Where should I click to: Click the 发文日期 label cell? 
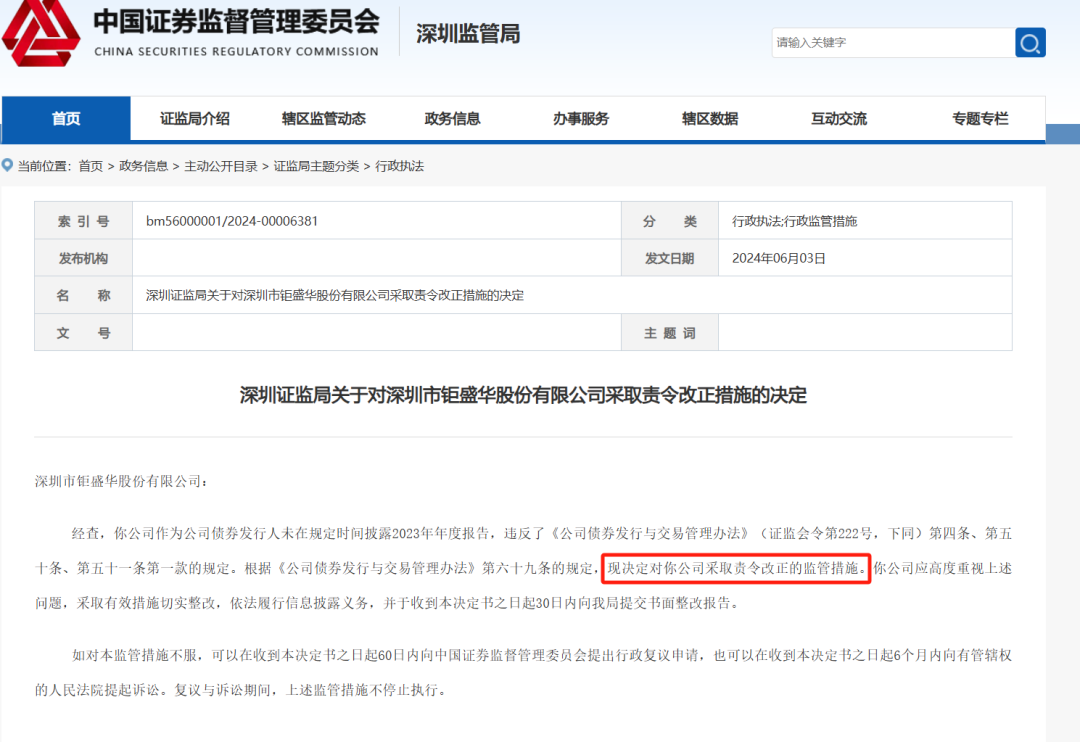(x=669, y=258)
